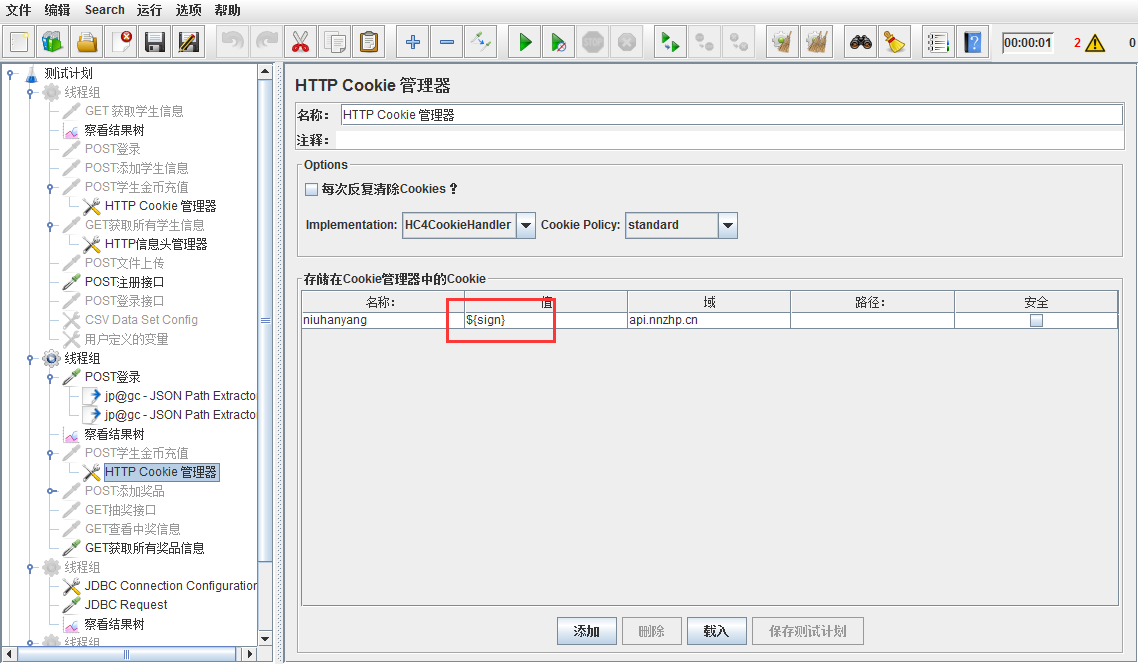
Task: Click the 载入 button
Action: (x=716, y=631)
